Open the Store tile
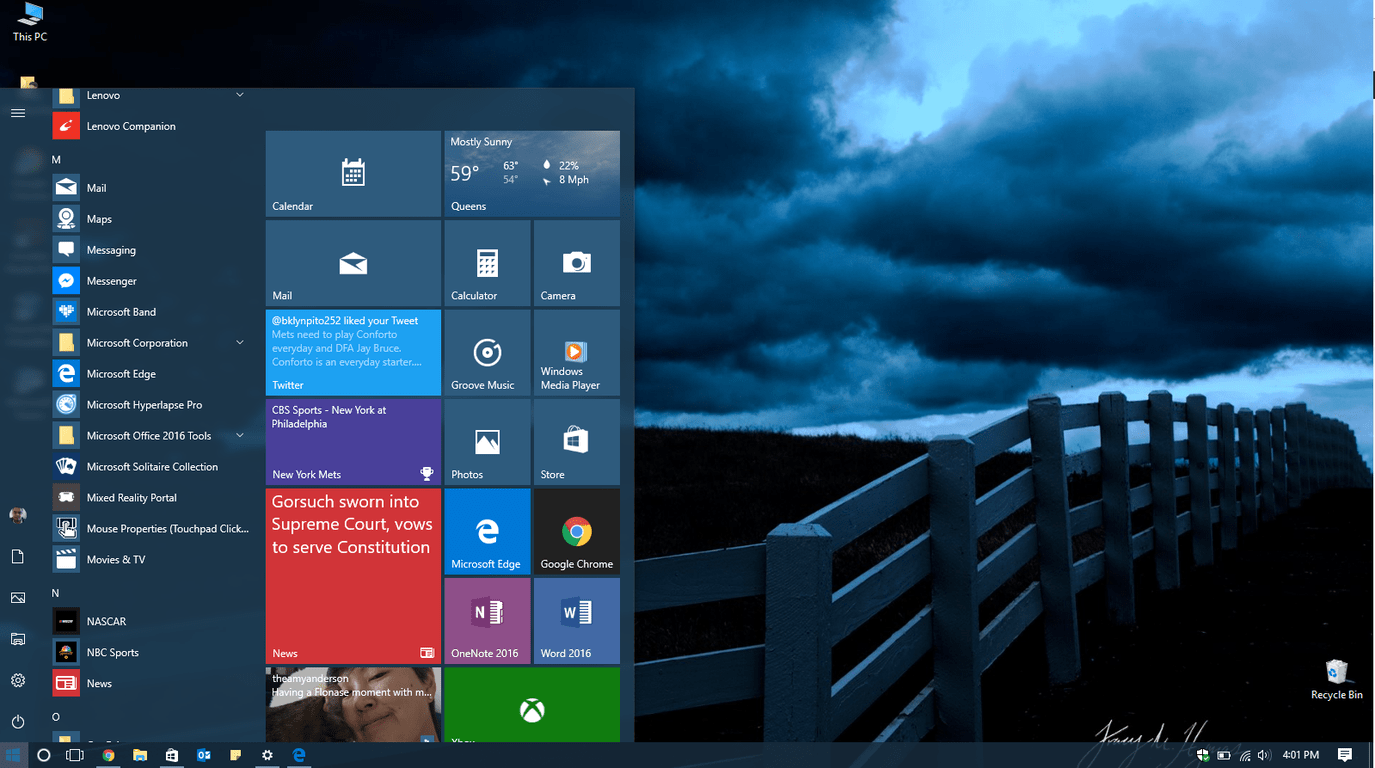 coord(577,442)
